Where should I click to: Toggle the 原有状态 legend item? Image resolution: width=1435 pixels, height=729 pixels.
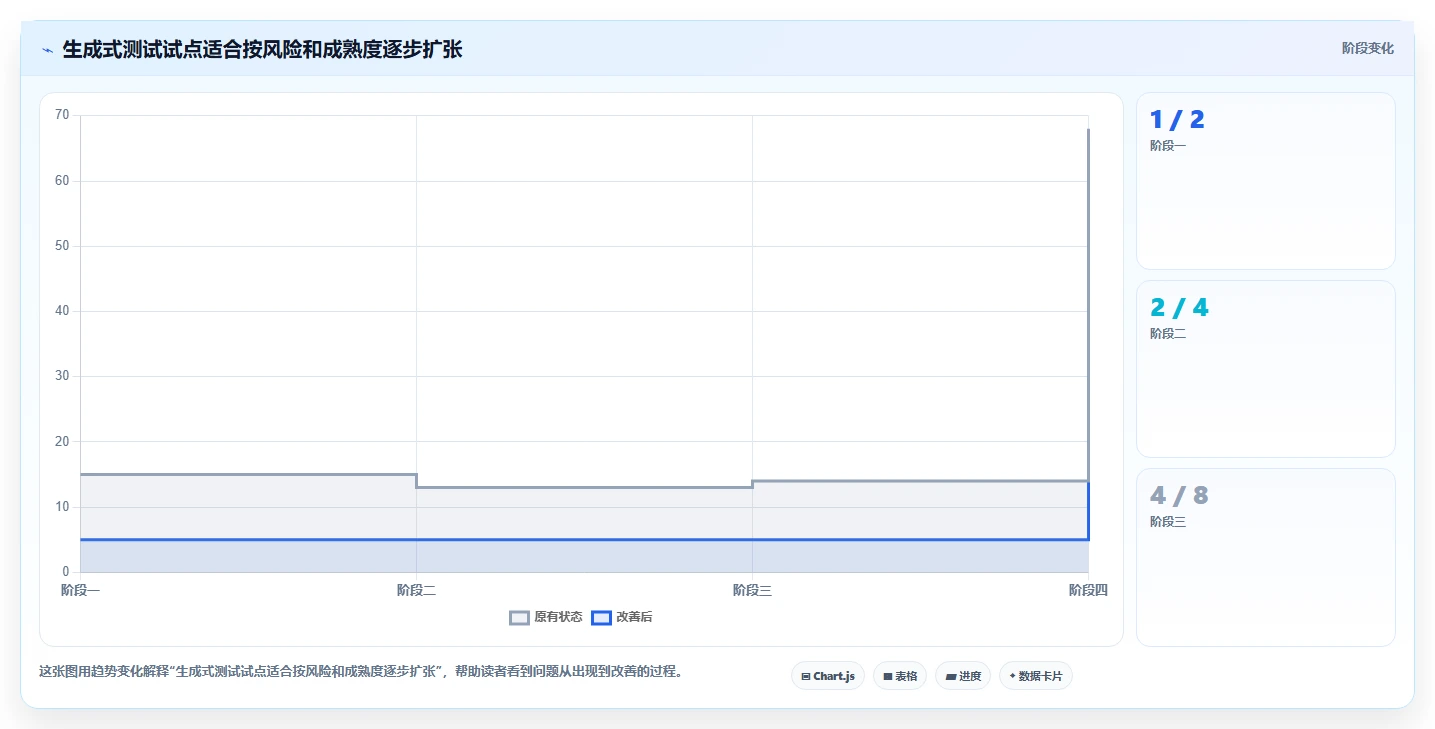point(546,617)
